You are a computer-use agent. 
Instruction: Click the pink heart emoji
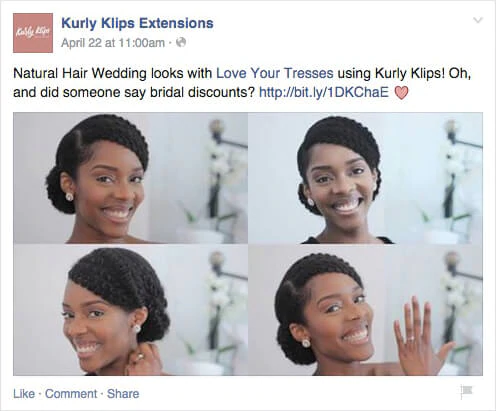tap(401, 93)
